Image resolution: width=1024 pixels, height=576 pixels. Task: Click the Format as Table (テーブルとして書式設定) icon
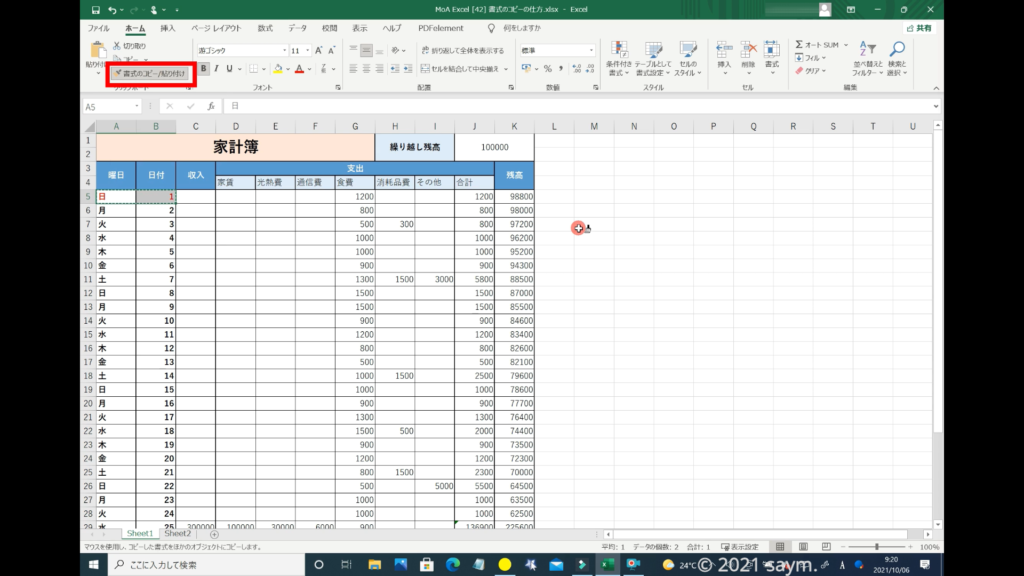[x=653, y=52]
